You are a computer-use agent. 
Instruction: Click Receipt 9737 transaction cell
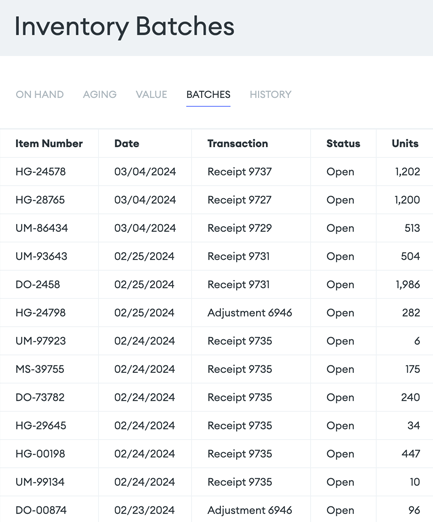pos(240,172)
